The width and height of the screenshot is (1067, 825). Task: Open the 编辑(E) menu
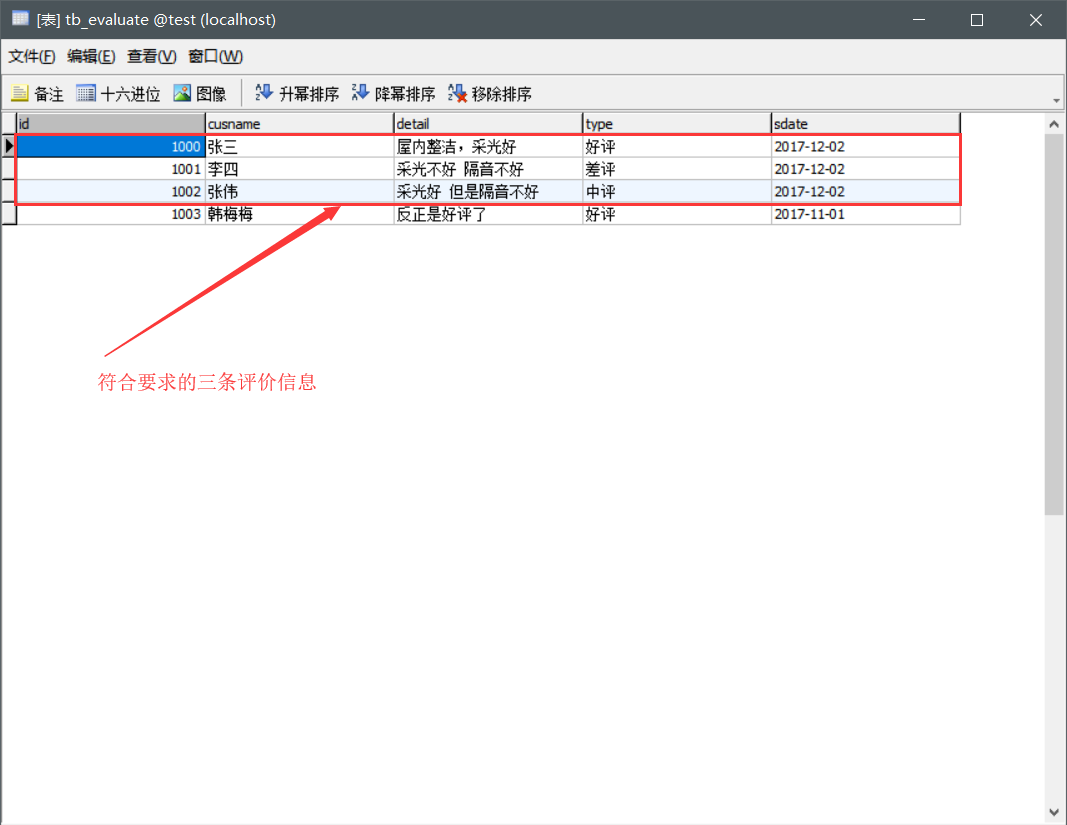point(91,56)
